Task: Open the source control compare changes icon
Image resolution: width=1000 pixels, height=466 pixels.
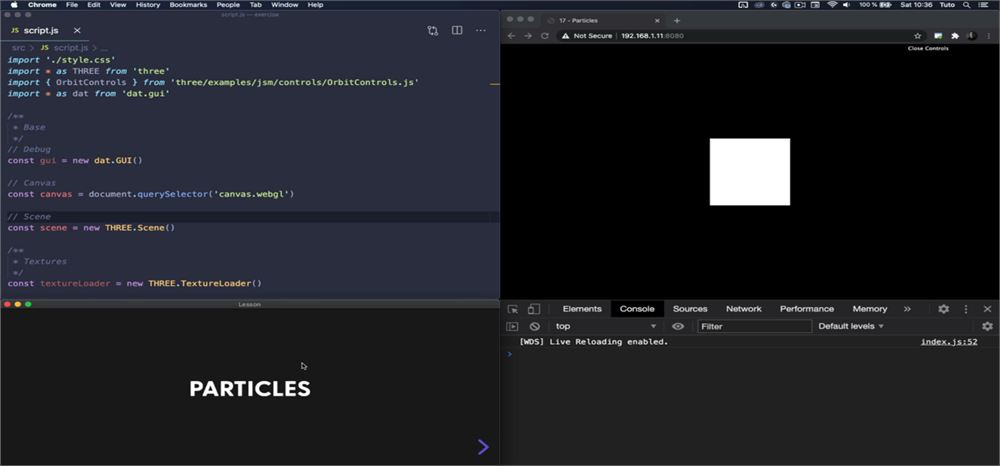Action: 433,31
